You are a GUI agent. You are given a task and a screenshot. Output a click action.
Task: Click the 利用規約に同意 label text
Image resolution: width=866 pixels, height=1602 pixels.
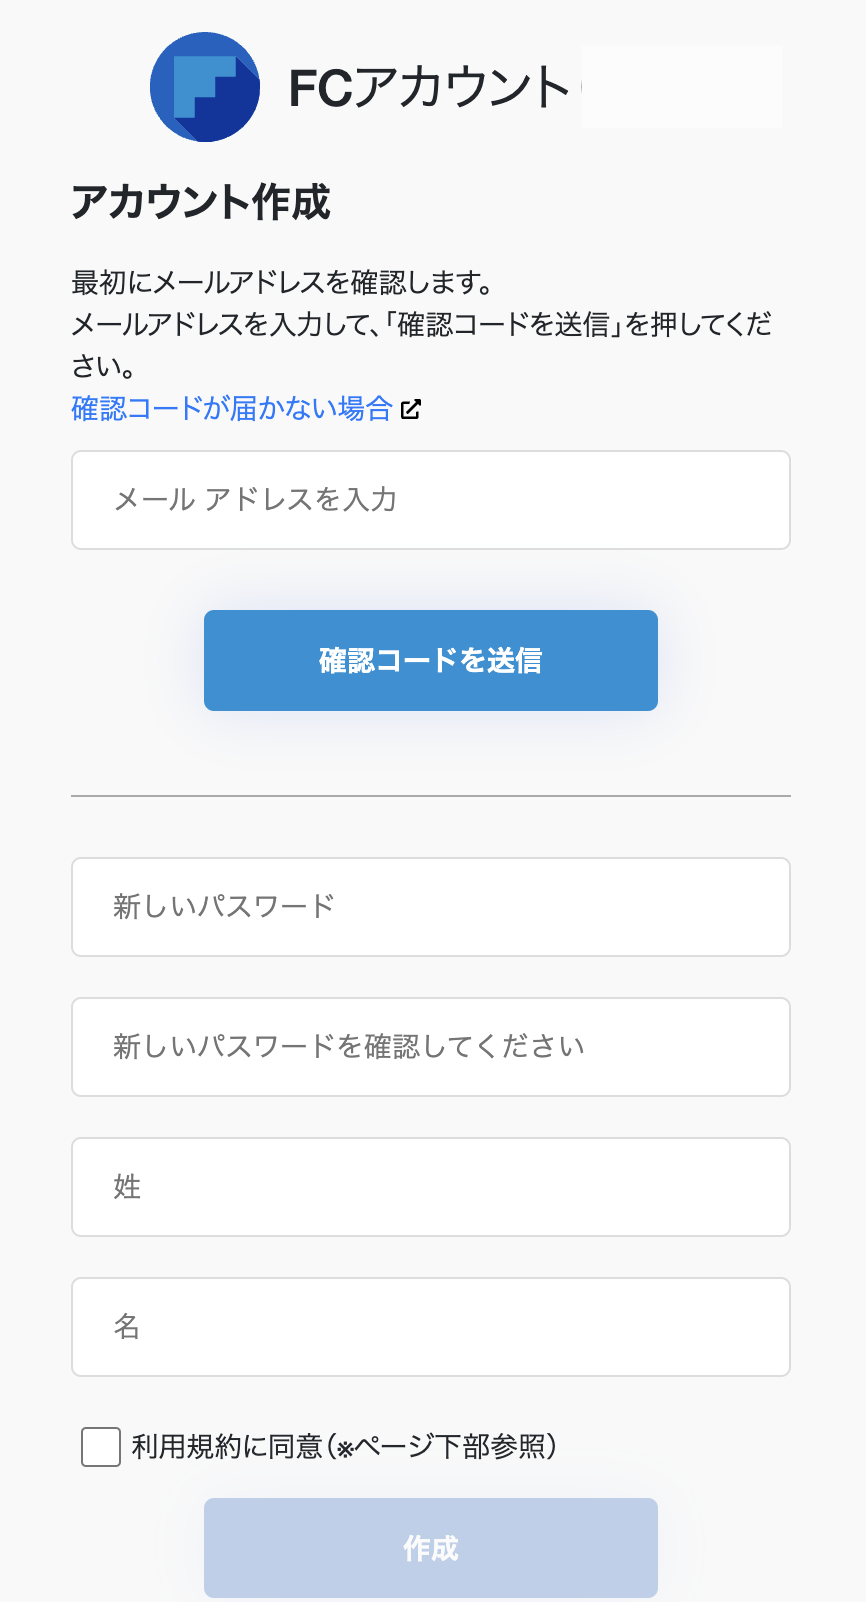click(345, 1446)
